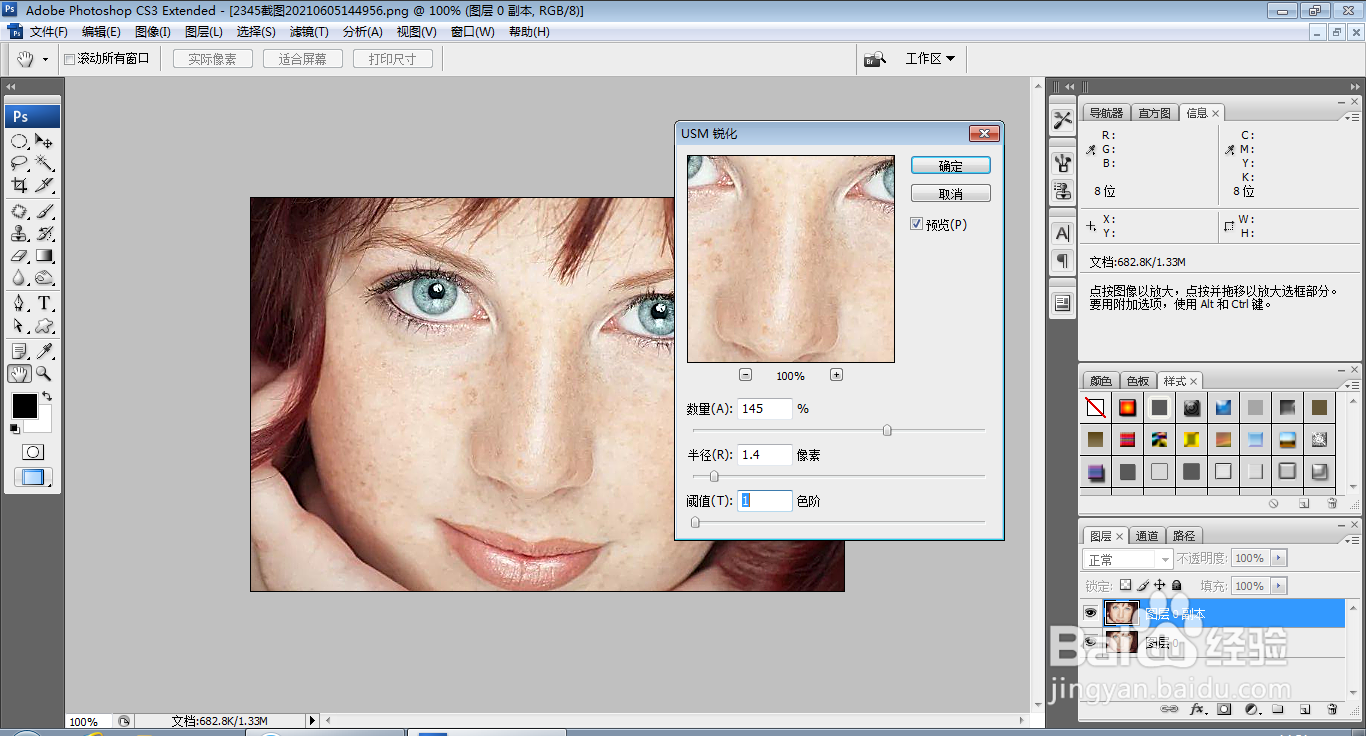Add a layer mask in Layers panel
This screenshot has height=736, width=1366.
point(1224,709)
